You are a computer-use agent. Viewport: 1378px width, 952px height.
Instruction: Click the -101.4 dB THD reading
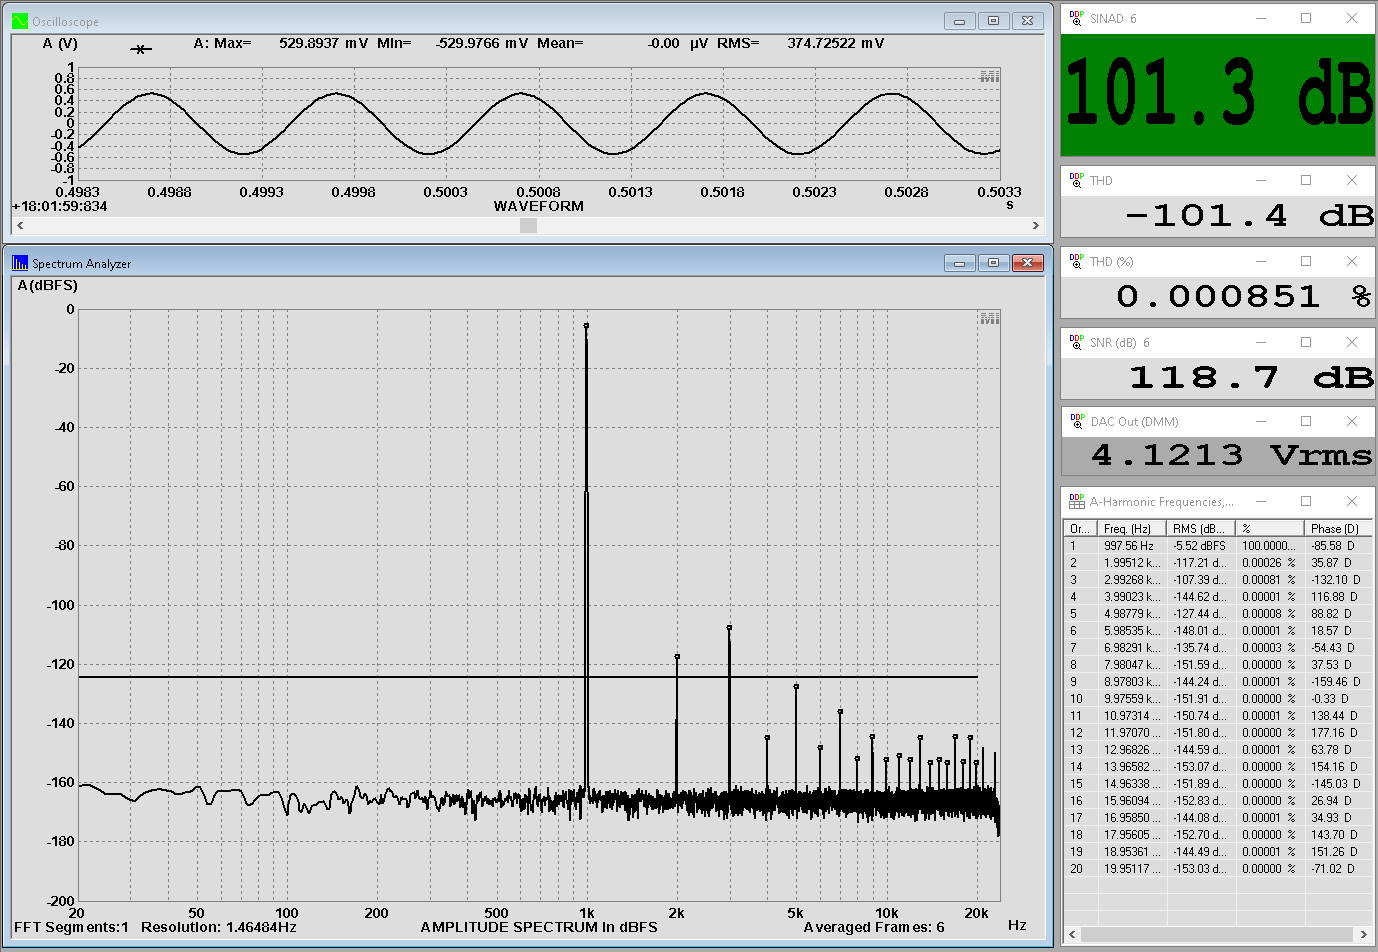coord(1250,215)
